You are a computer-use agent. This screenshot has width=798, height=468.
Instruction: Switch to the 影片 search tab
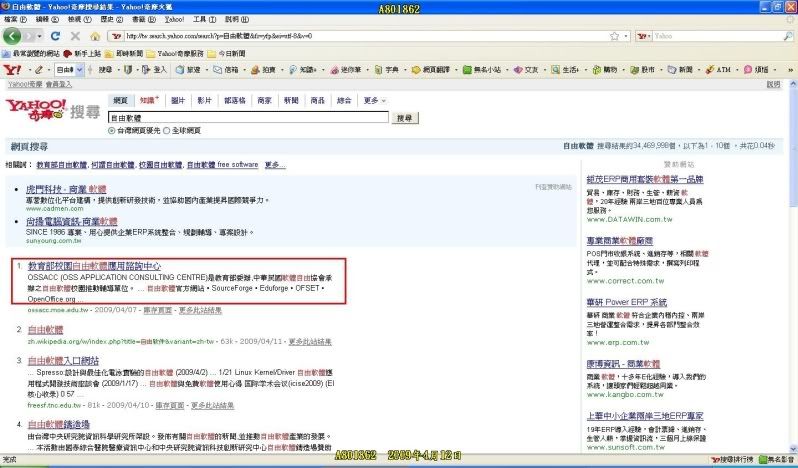click(205, 101)
